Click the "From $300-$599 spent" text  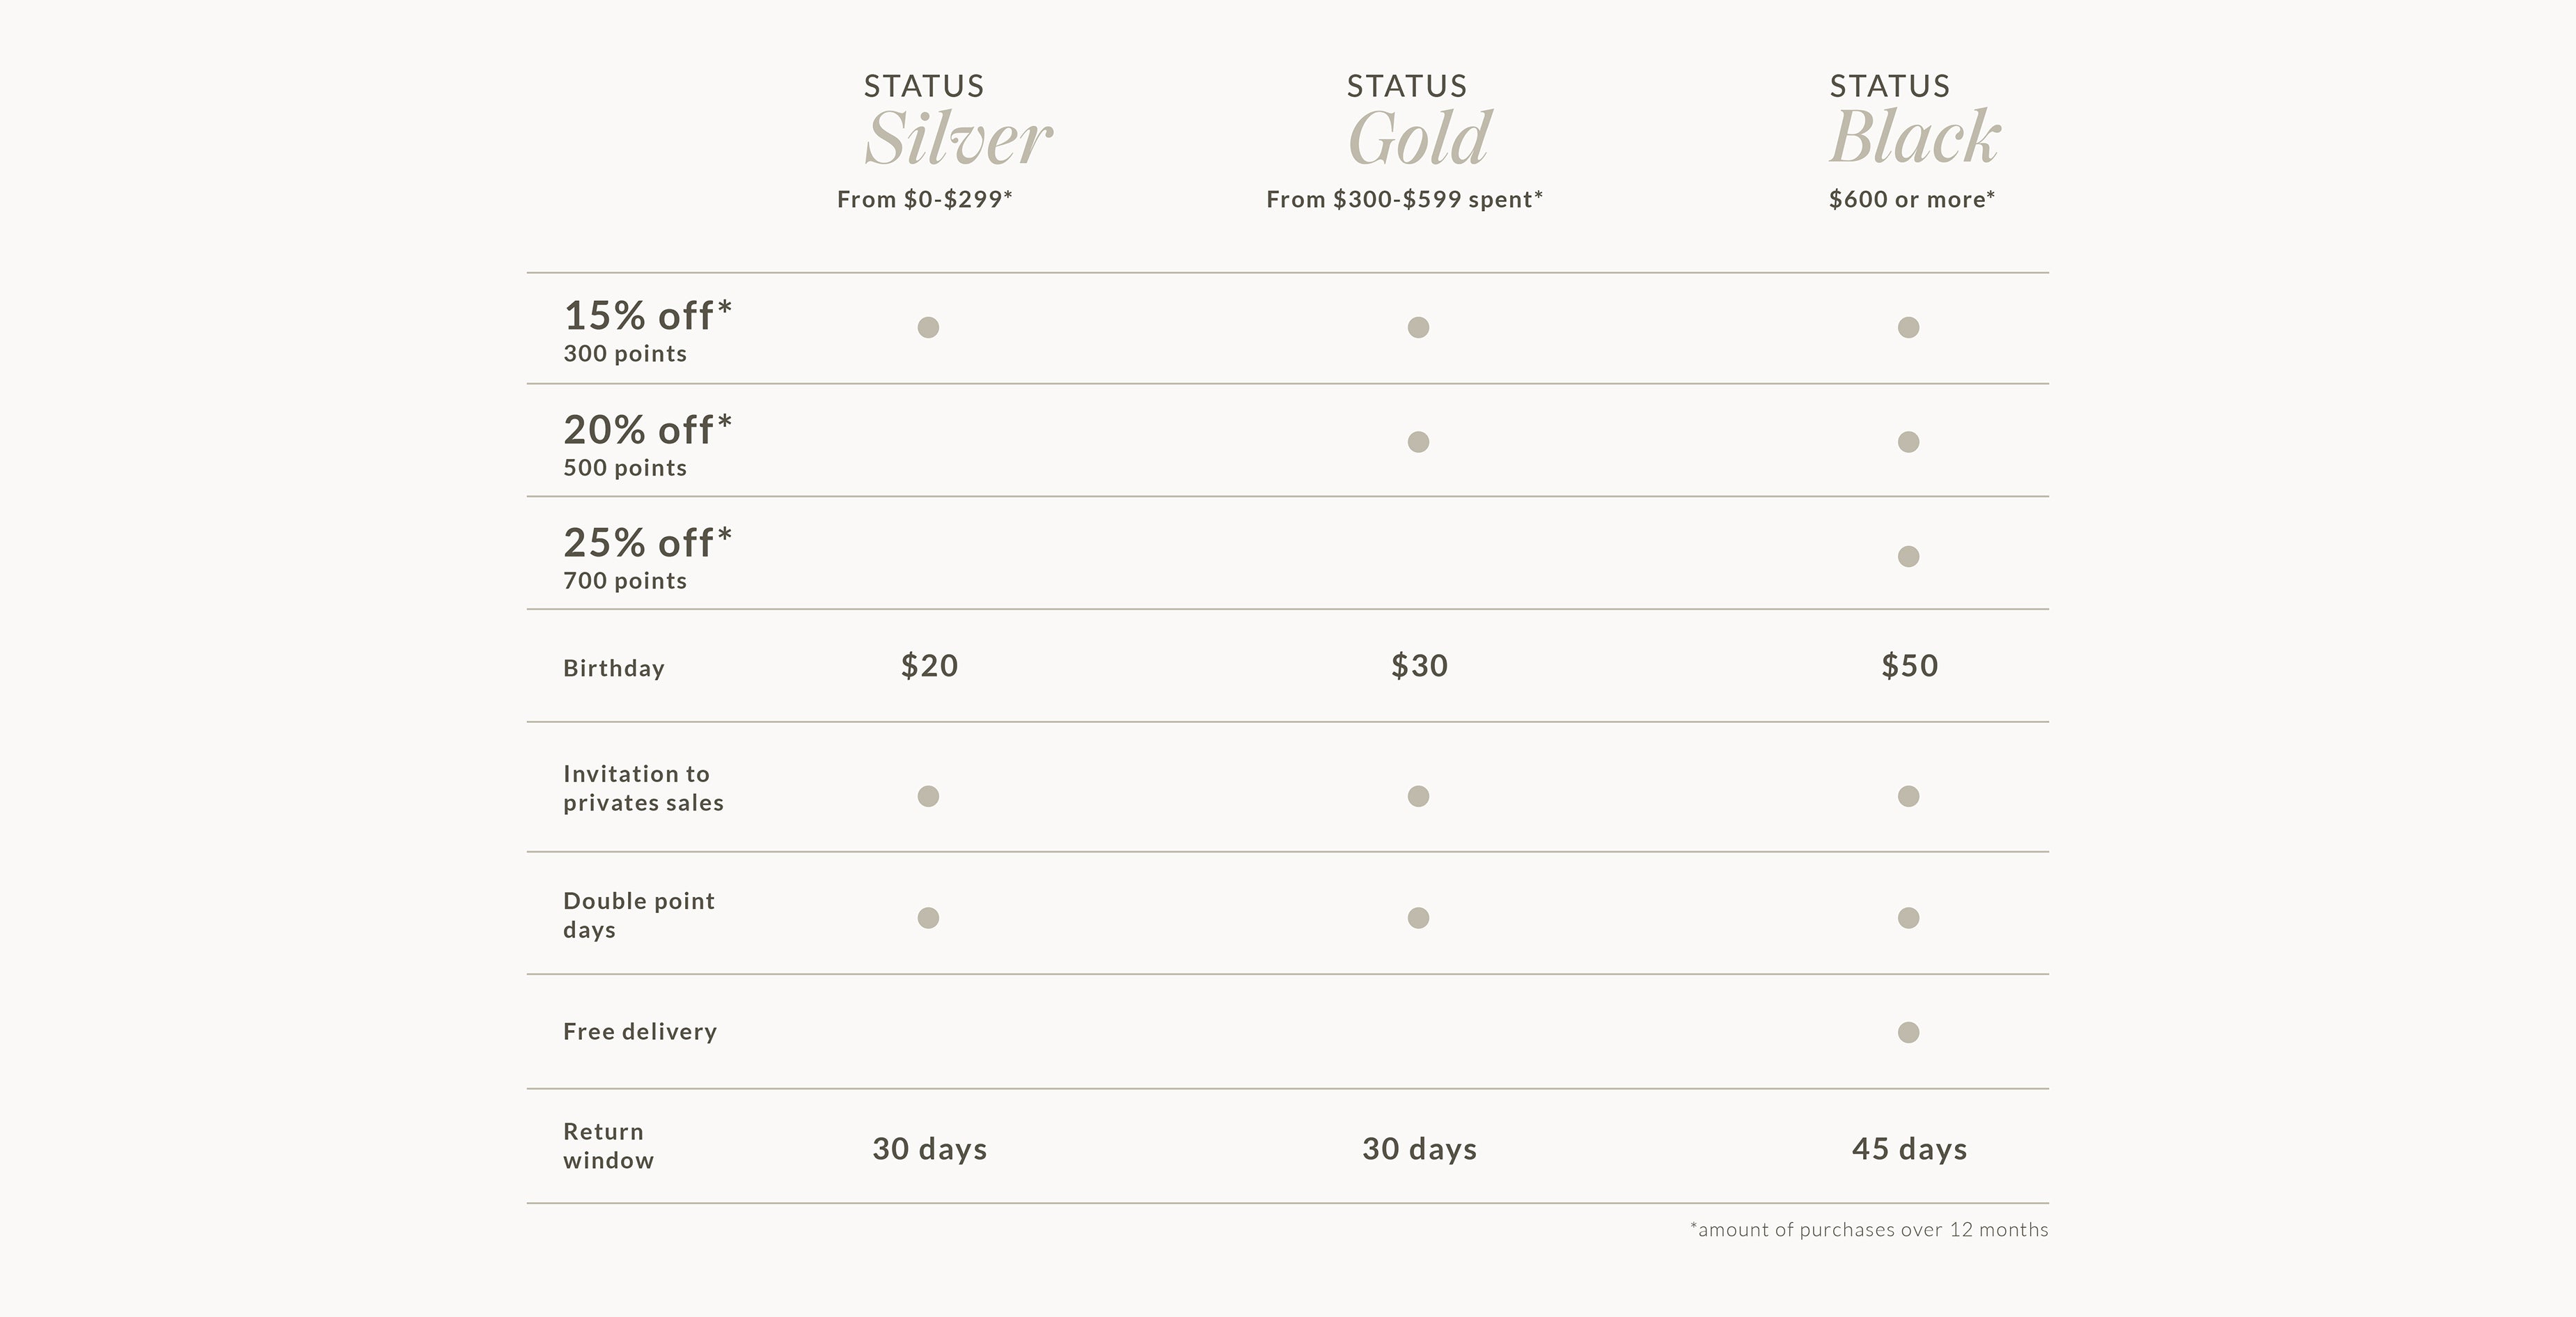[x=1404, y=200]
